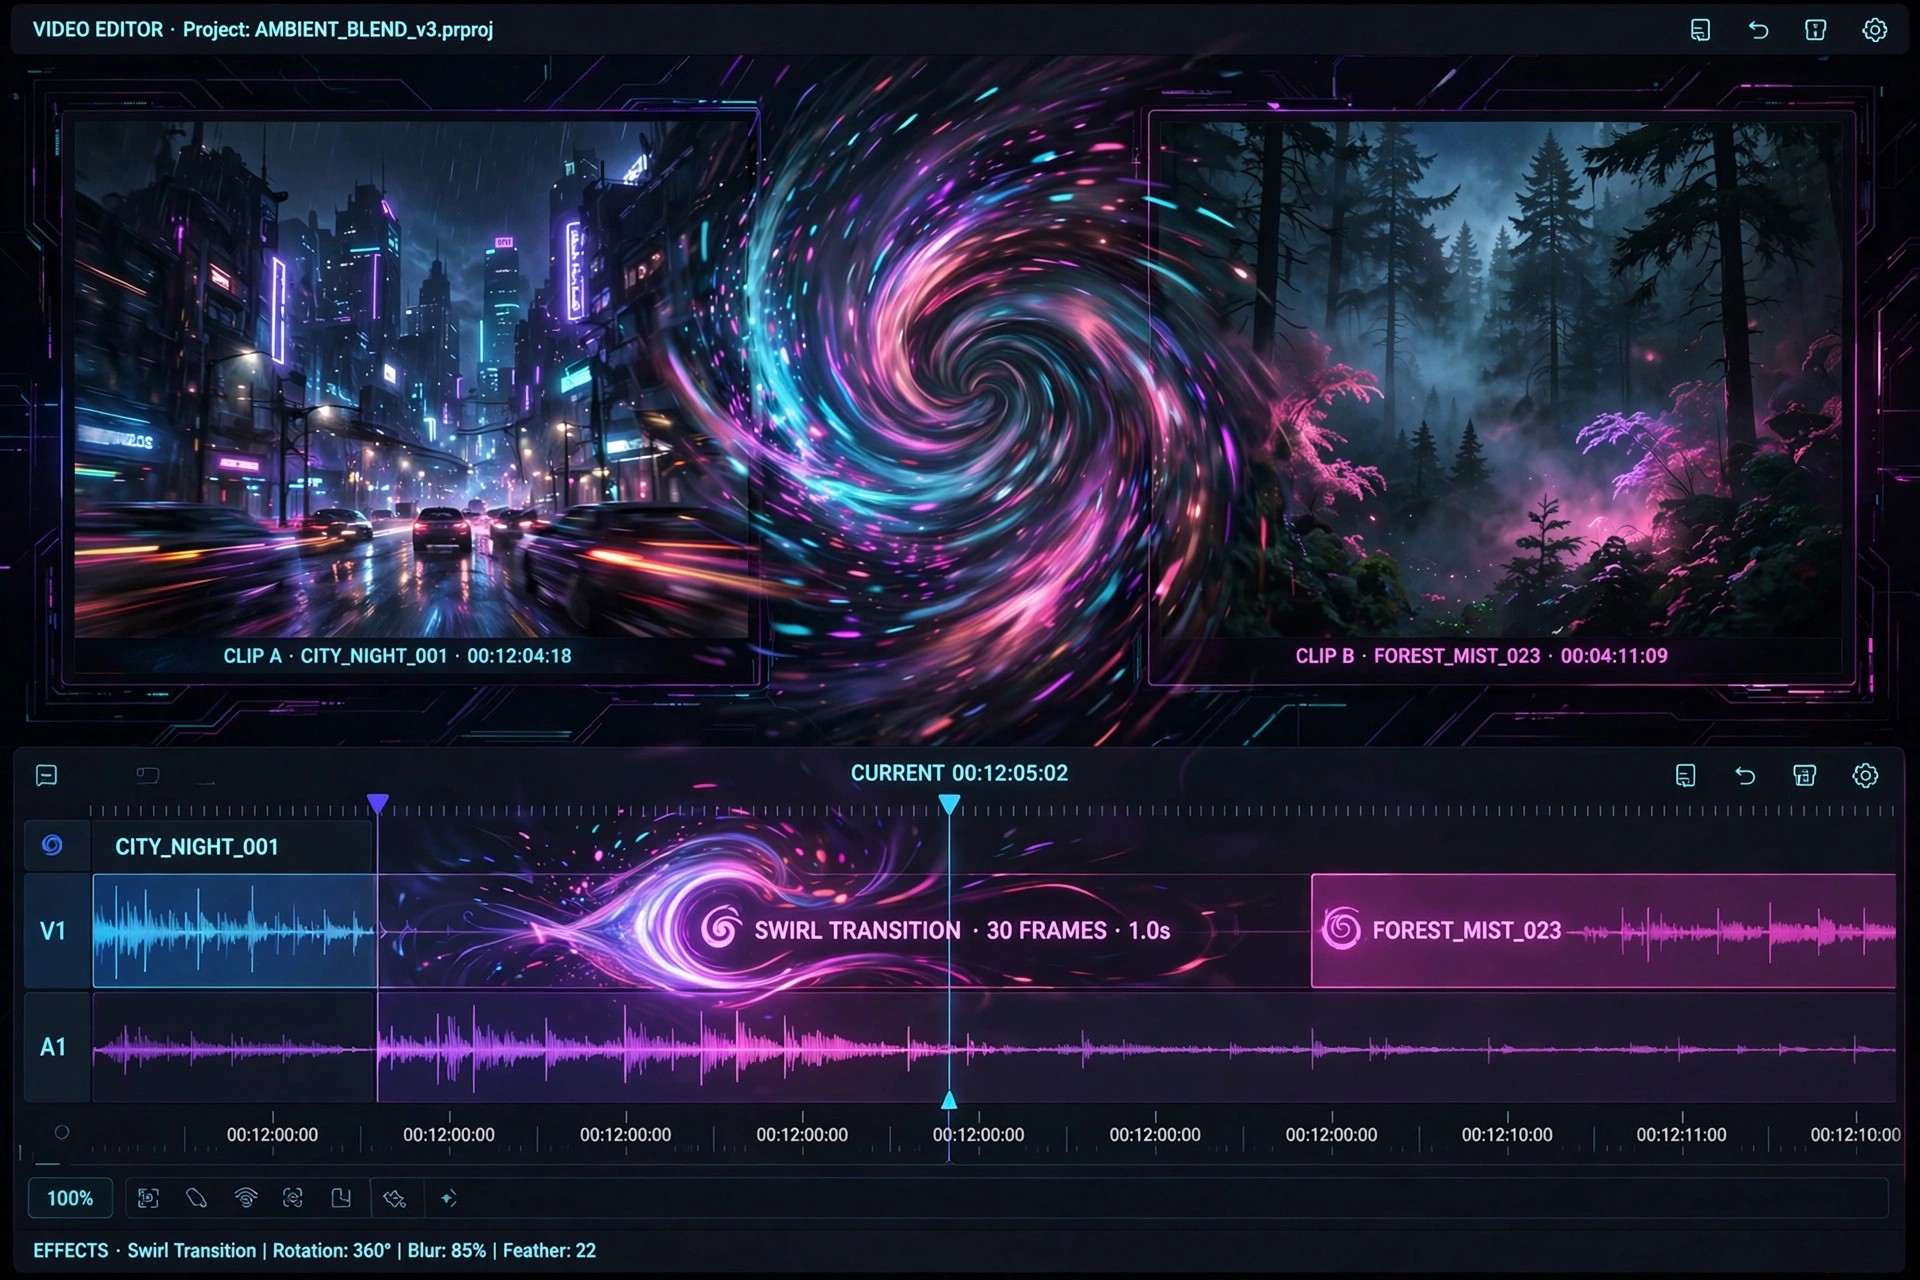Open the document icon in top title bar
The width and height of the screenshot is (1920, 1280).
pos(1700,30)
